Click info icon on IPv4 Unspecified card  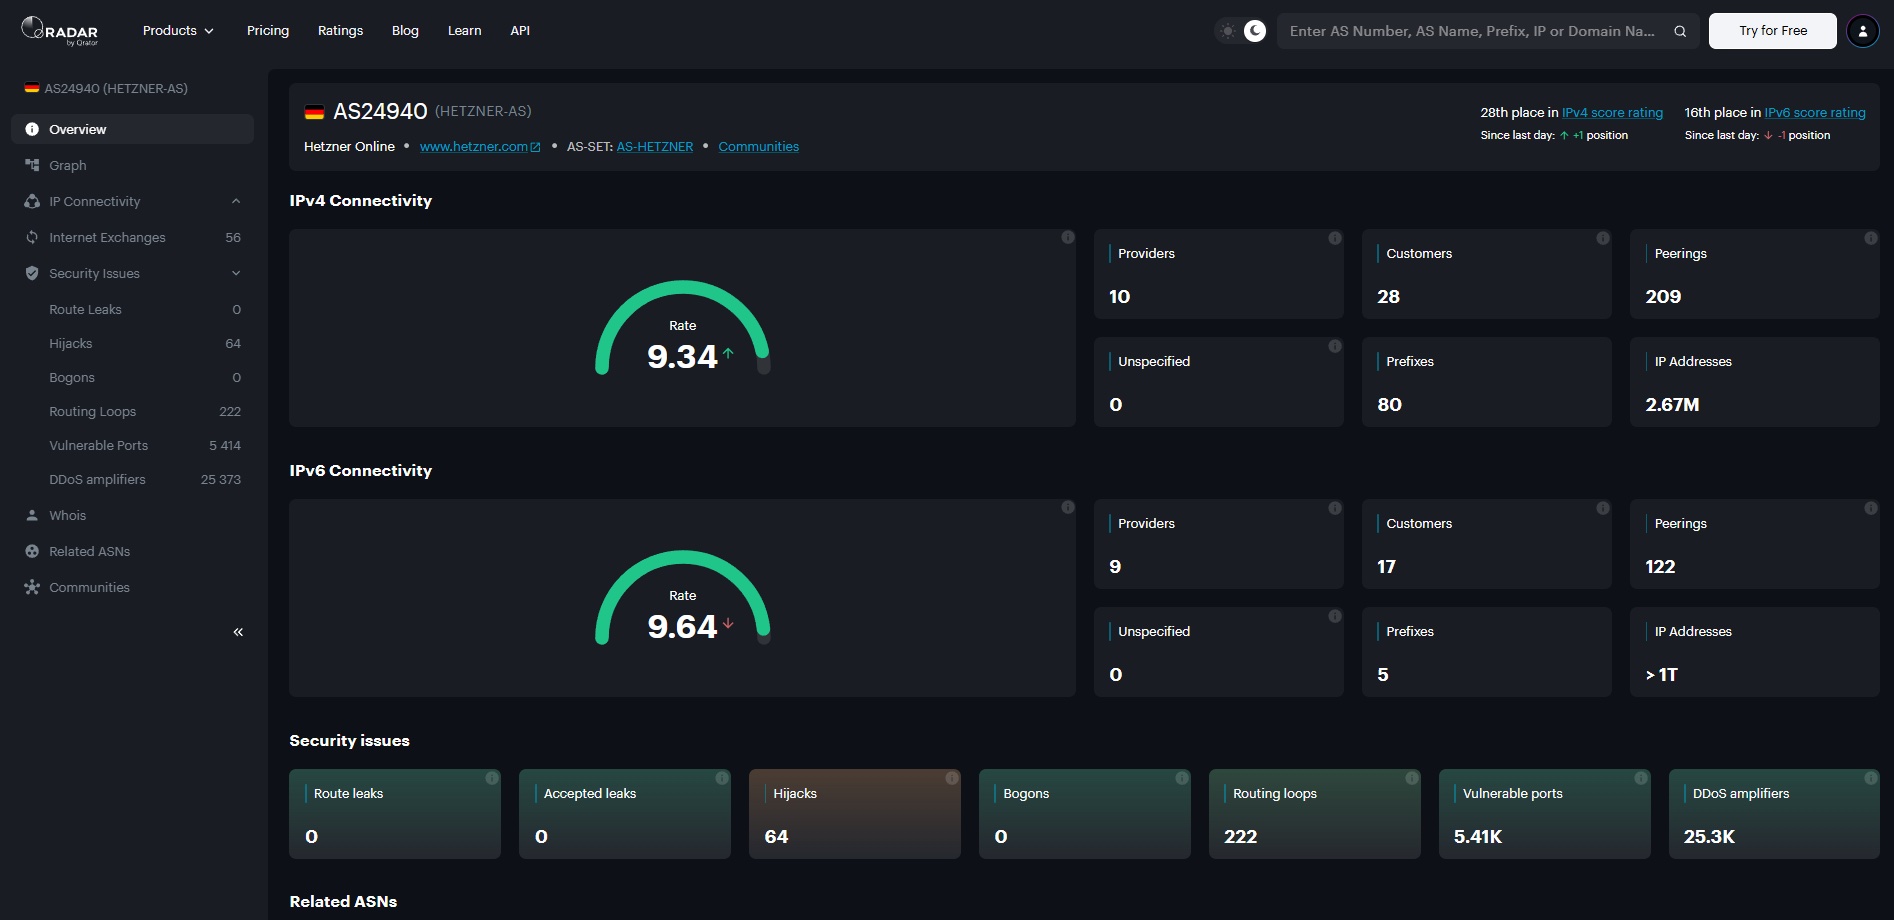[1335, 346]
